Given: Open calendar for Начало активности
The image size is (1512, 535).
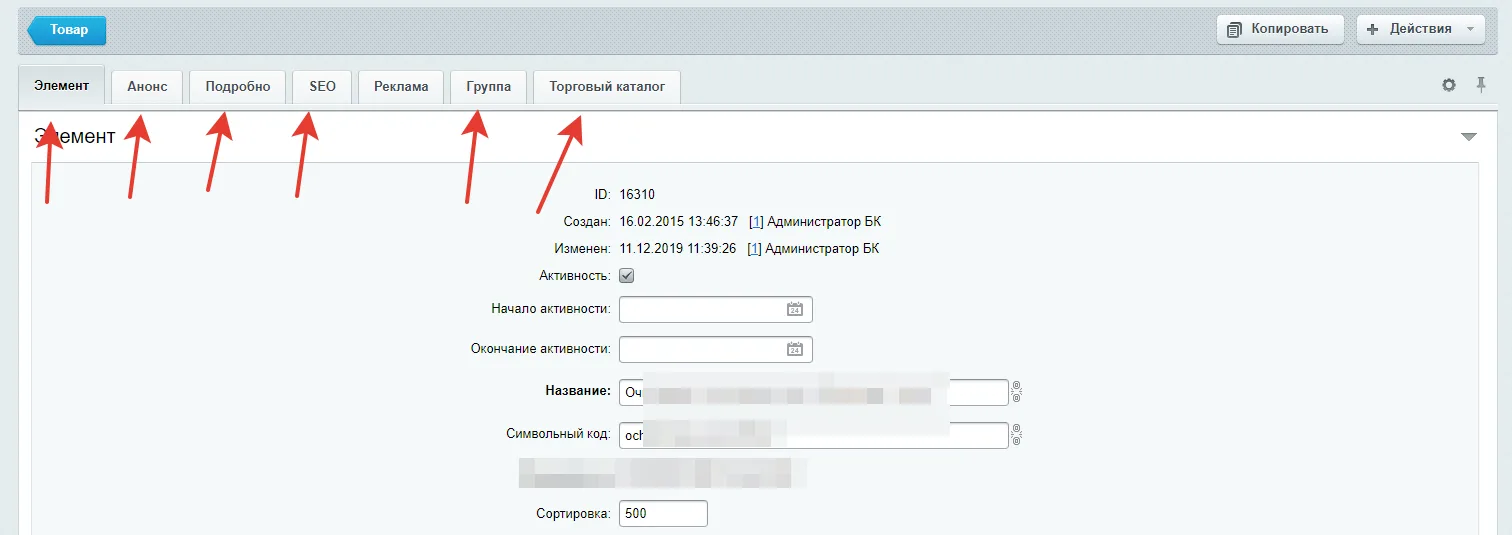Looking at the screenshot, I should [795, 310].
